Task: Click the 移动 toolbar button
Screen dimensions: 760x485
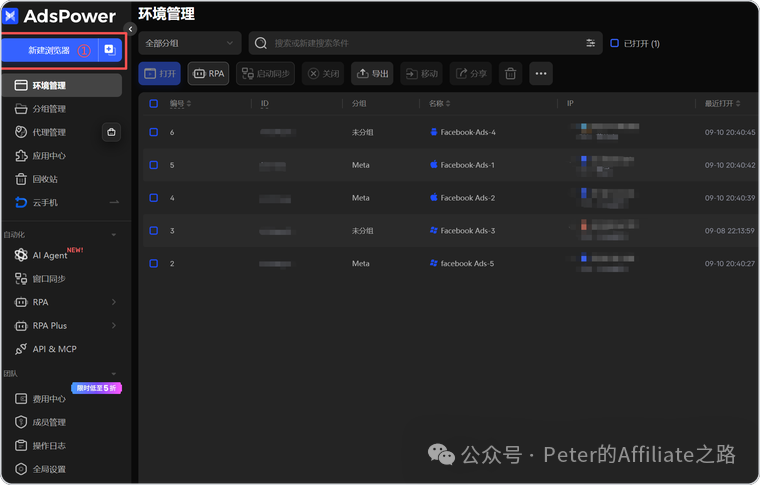Action: (x=421, y=74)
